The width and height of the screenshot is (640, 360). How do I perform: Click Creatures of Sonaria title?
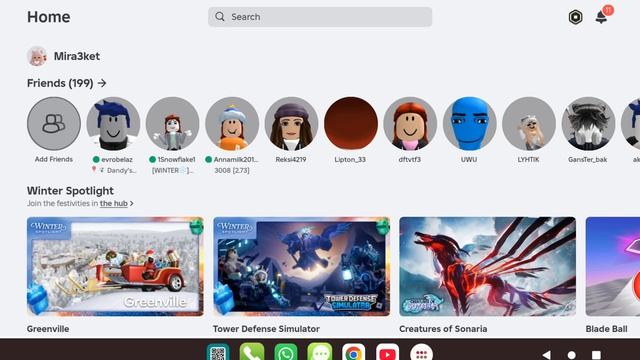[x=443, y=329]
